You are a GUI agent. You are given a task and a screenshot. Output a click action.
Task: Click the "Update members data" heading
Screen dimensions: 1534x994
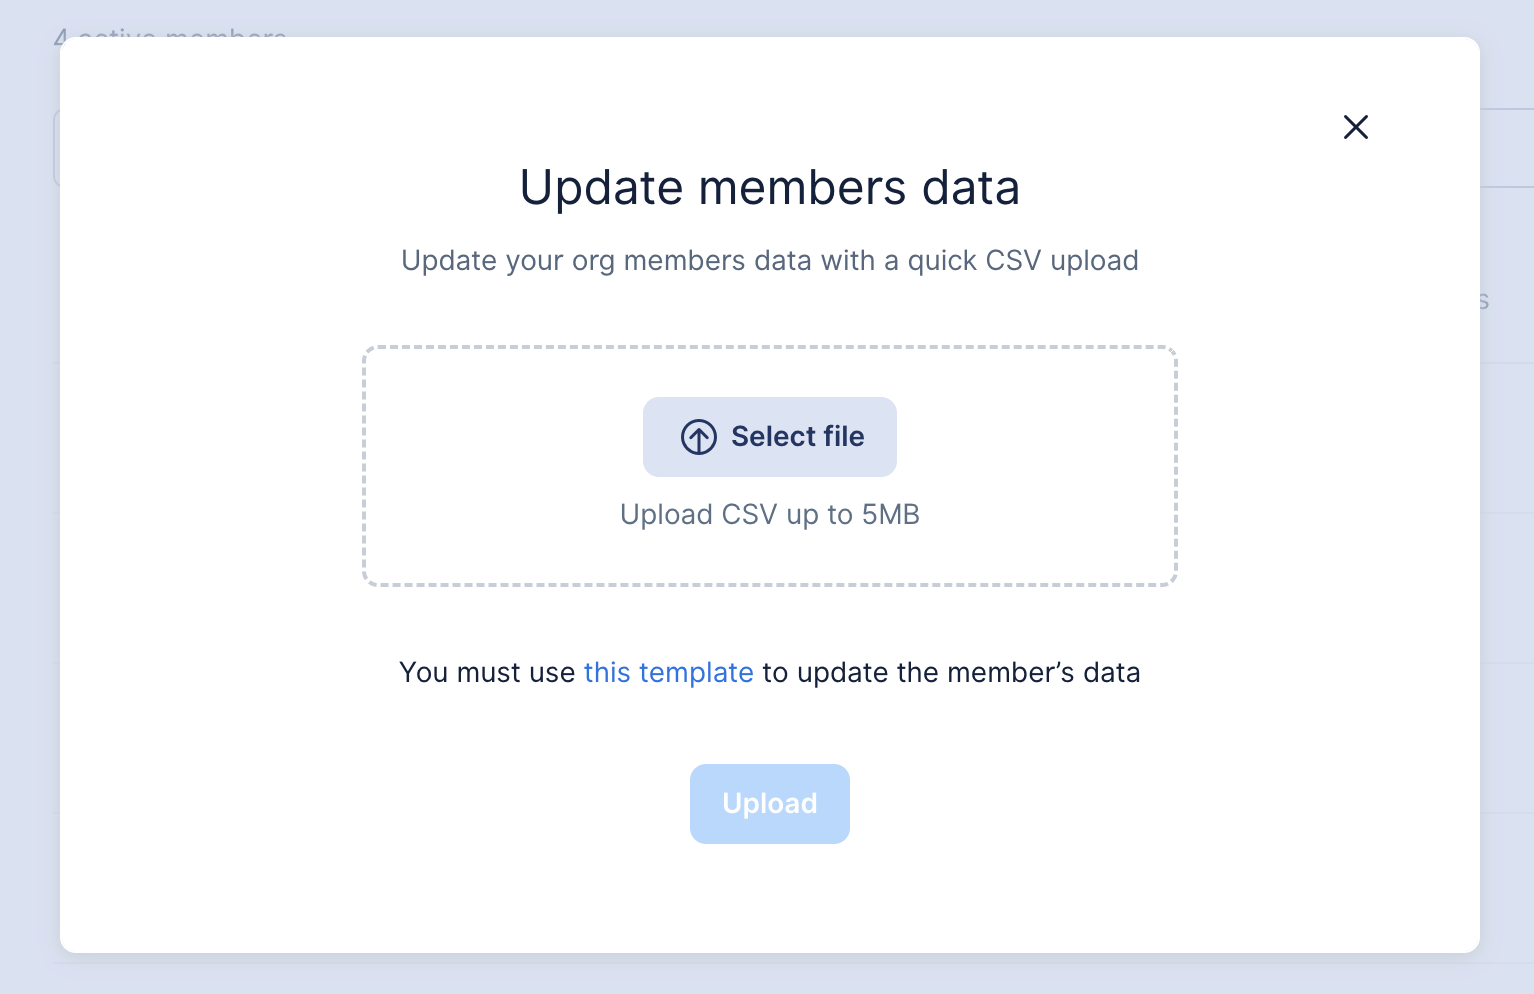coord(769,188)
